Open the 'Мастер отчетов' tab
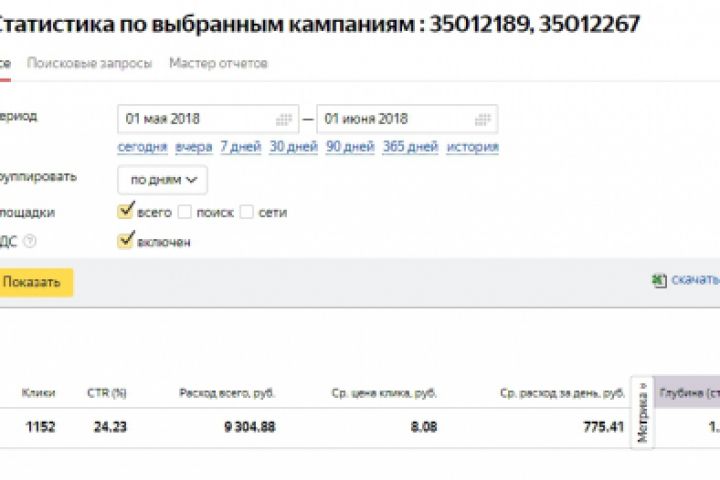The height and width of the screenshot is (480, 720). pos(218,63)
